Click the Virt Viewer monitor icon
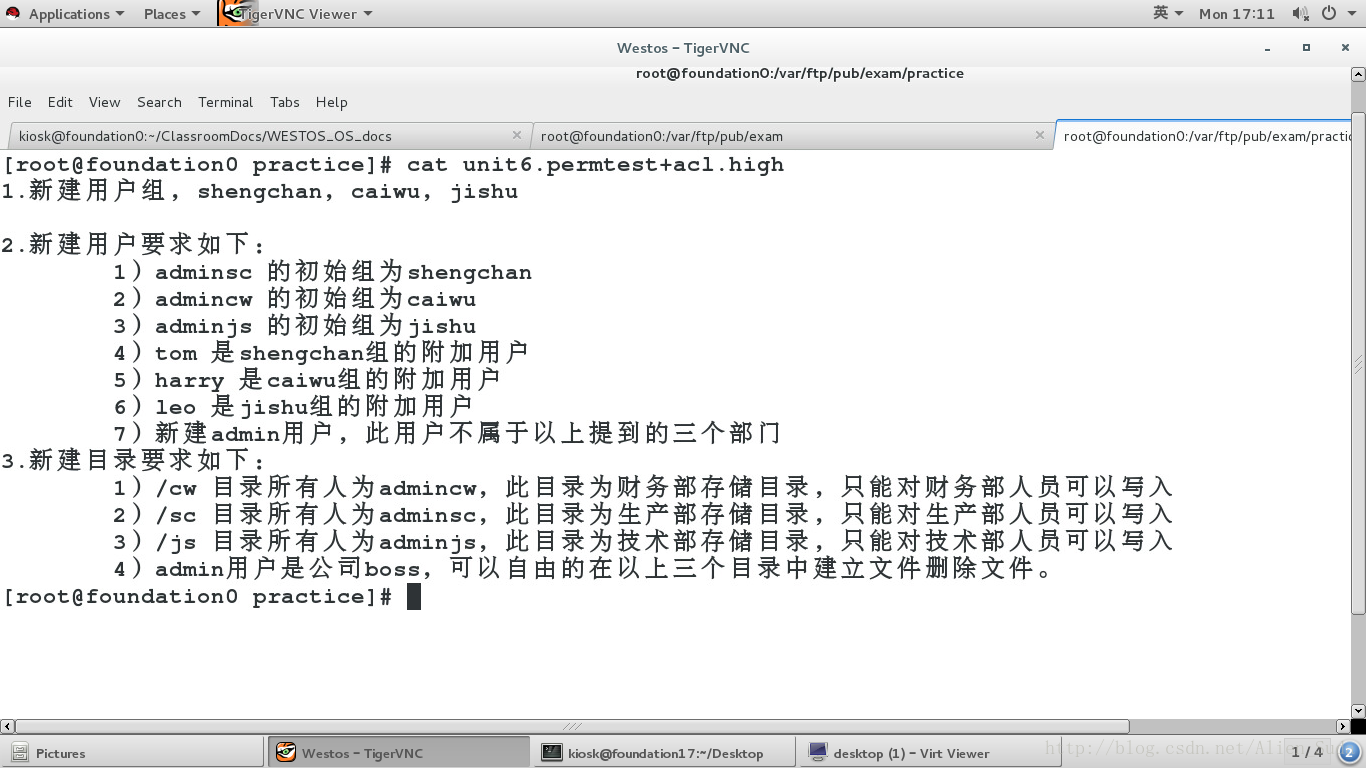The height and width of the screenshot is (768, 1366). tap(818, 753)
